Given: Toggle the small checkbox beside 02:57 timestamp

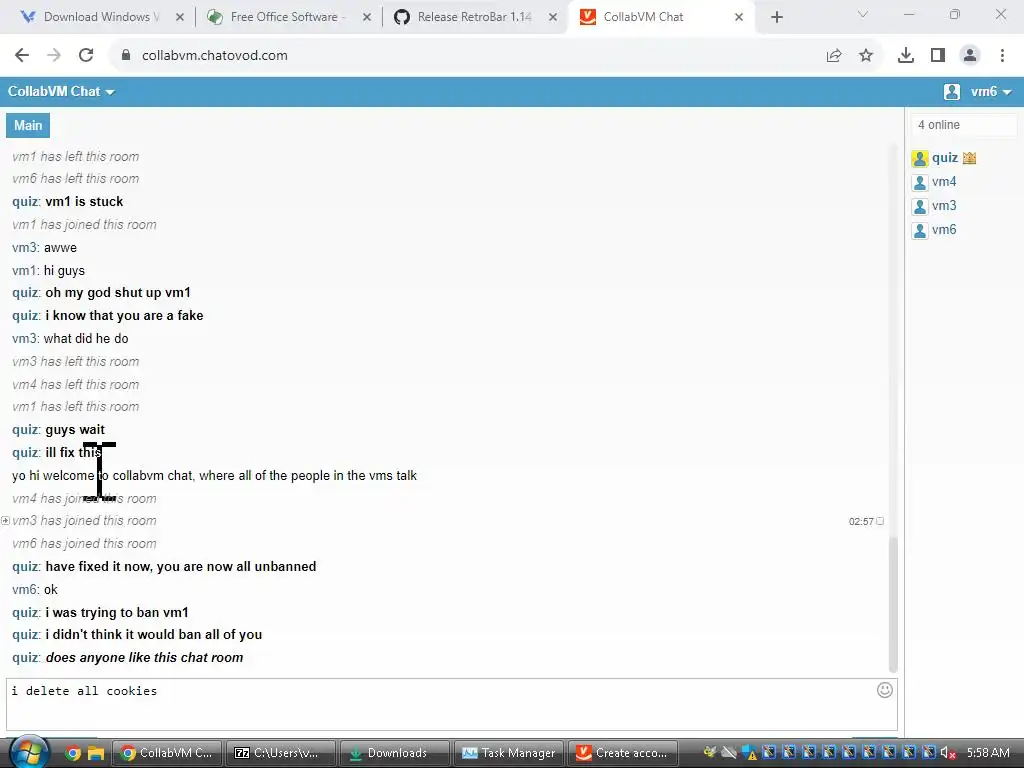Looking at the screenshot, I should pos(880,521).
